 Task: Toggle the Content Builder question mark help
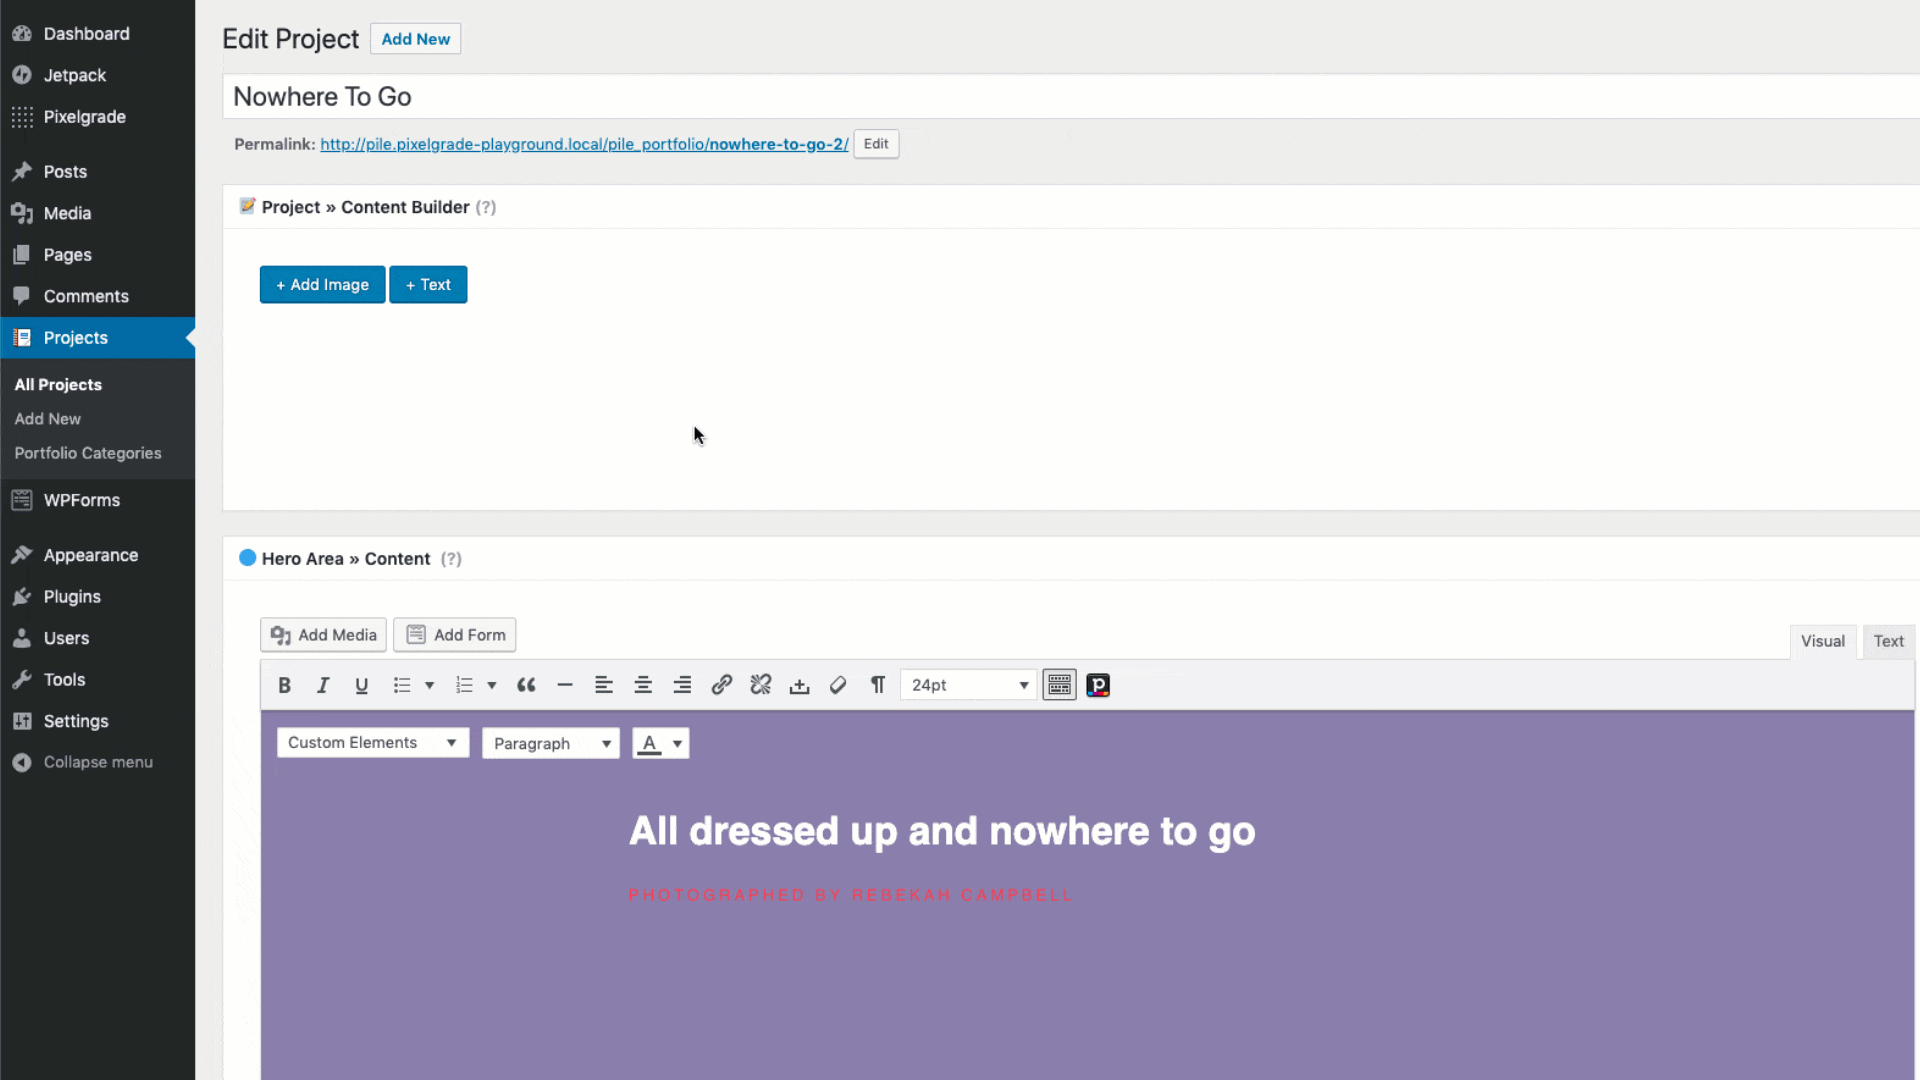pos(485,207)
